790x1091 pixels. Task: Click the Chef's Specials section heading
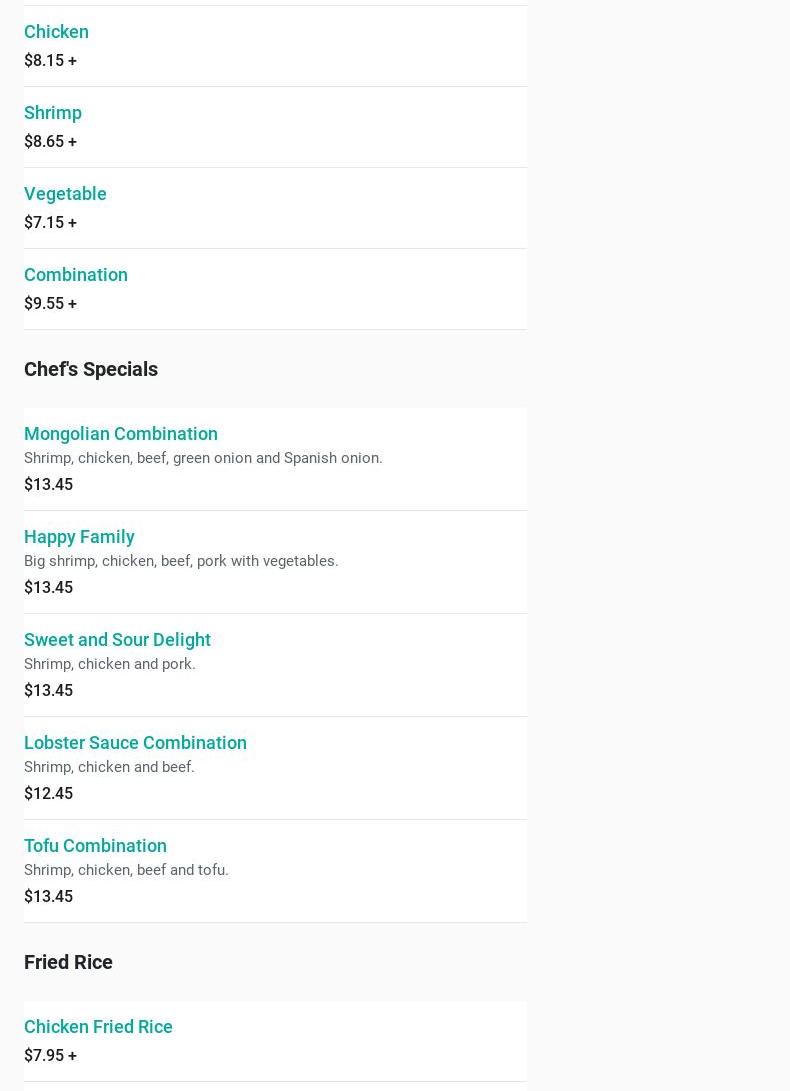pyautogui.click(x=91, y=369)
